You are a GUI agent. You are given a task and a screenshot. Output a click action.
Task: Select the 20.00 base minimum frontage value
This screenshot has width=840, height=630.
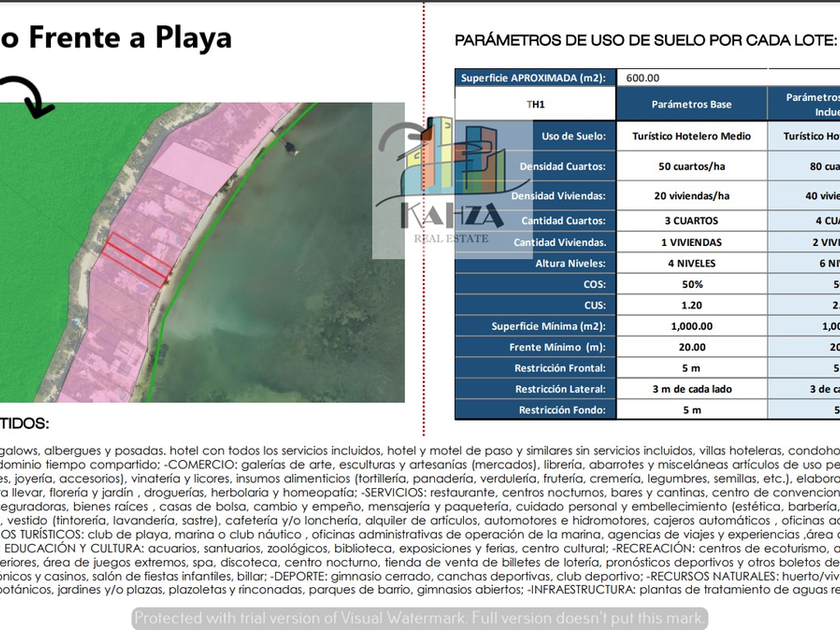point(692,347)
